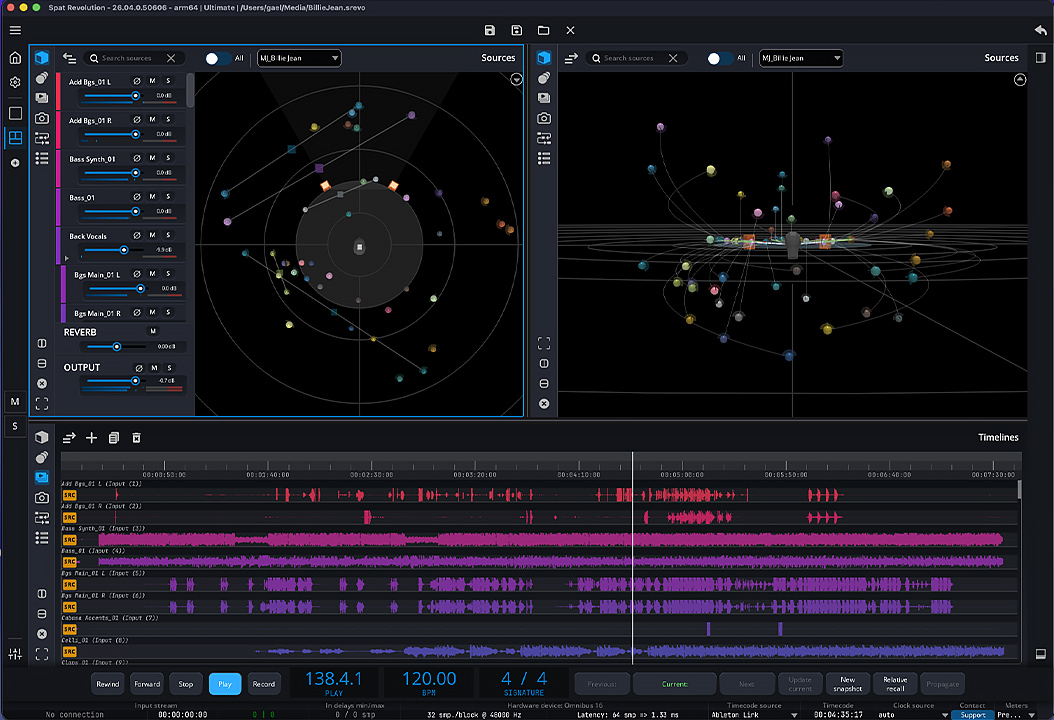This screenshot has width=1054, height=720.
Task: Click the fullscreen icon in right 3D view
Action: point(544,343)
